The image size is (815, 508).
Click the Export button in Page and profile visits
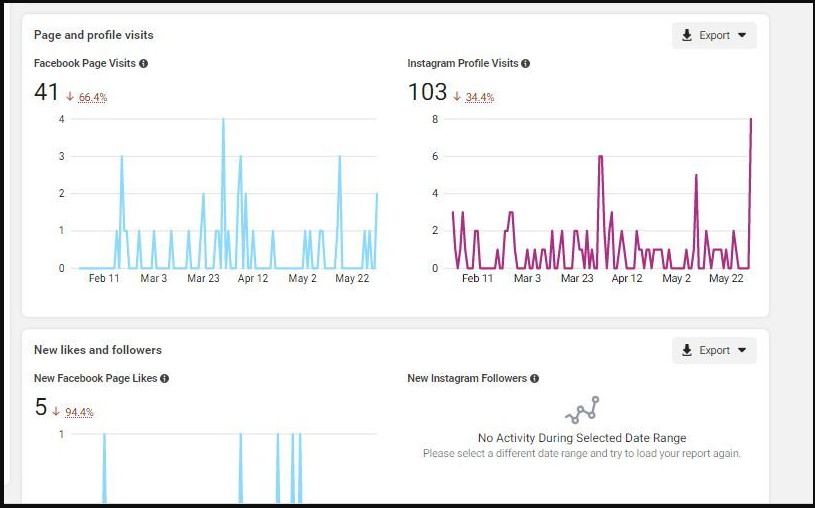[714, 35]
